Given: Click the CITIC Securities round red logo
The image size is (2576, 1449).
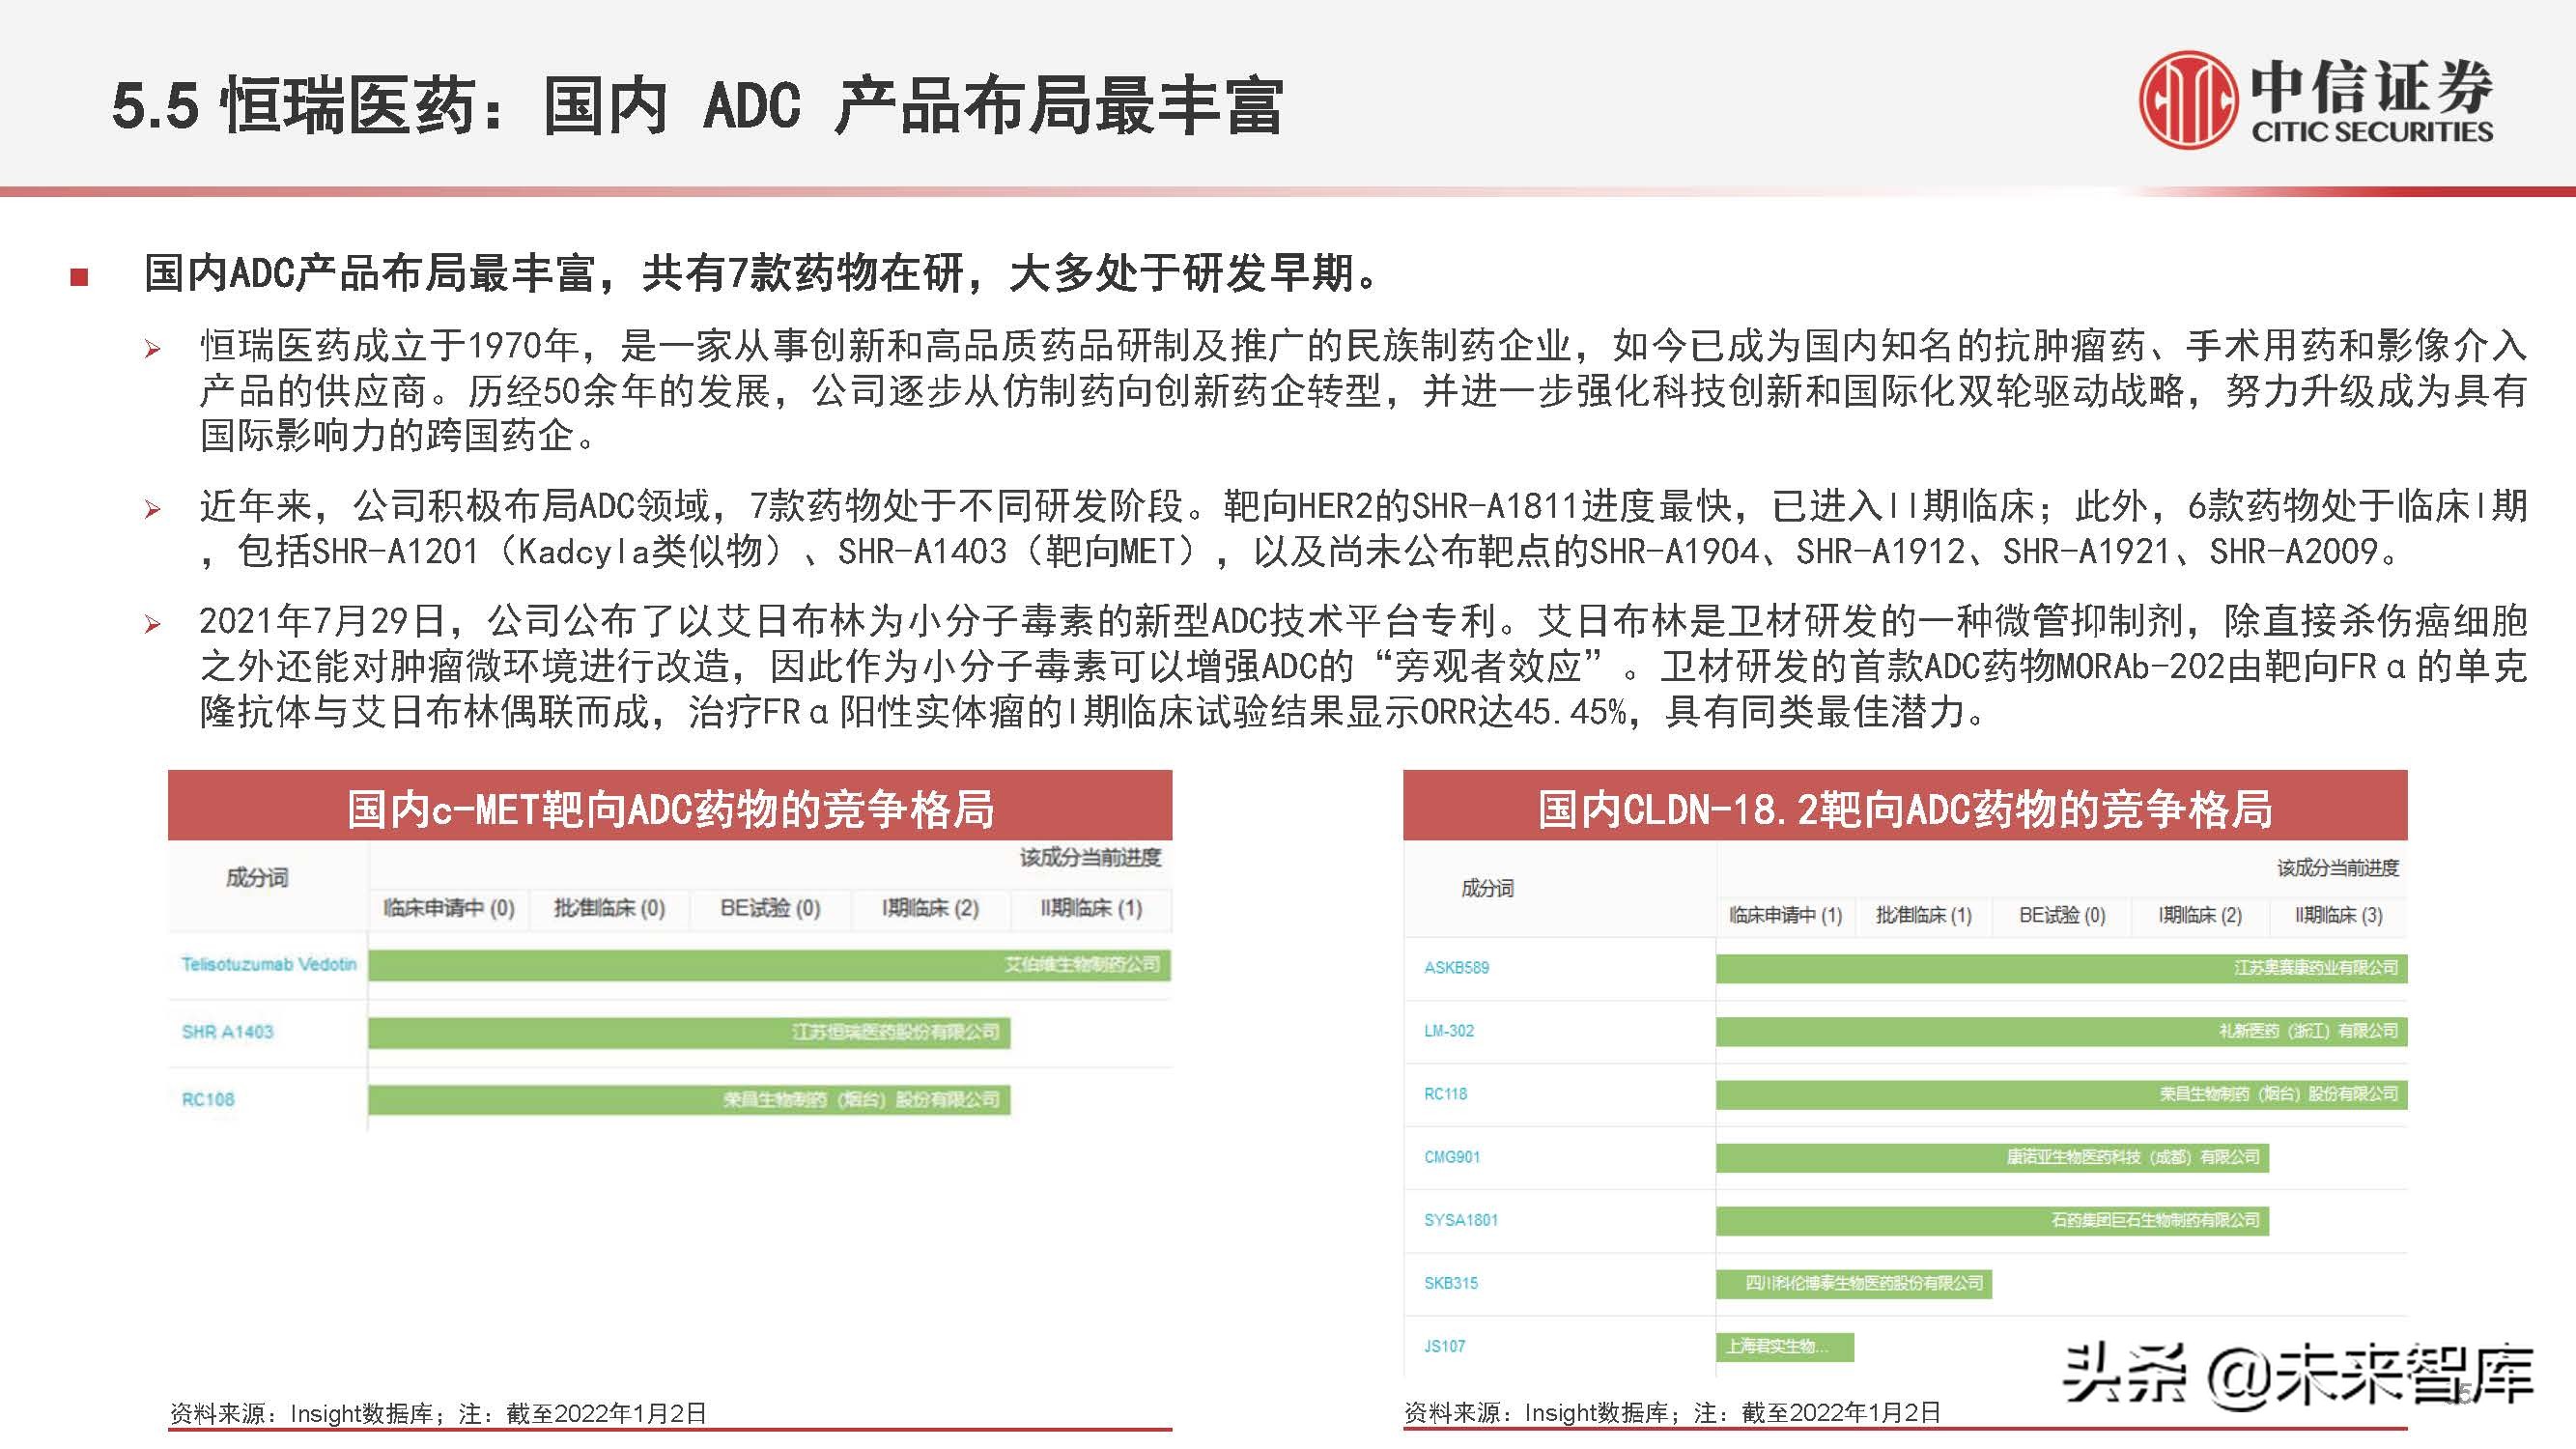Looking at the screenshot, I should pos(2188,99).
